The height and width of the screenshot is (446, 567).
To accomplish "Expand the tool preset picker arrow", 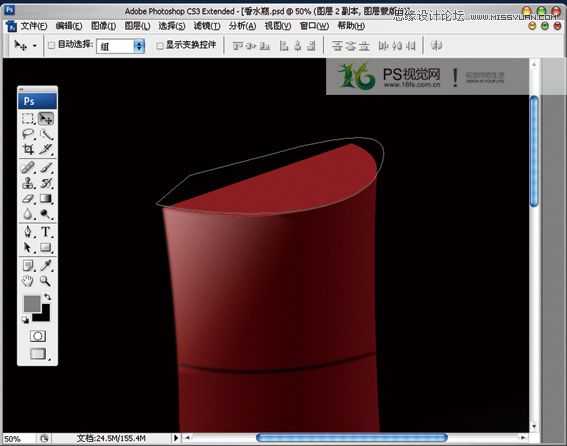I will pos(35,46).
